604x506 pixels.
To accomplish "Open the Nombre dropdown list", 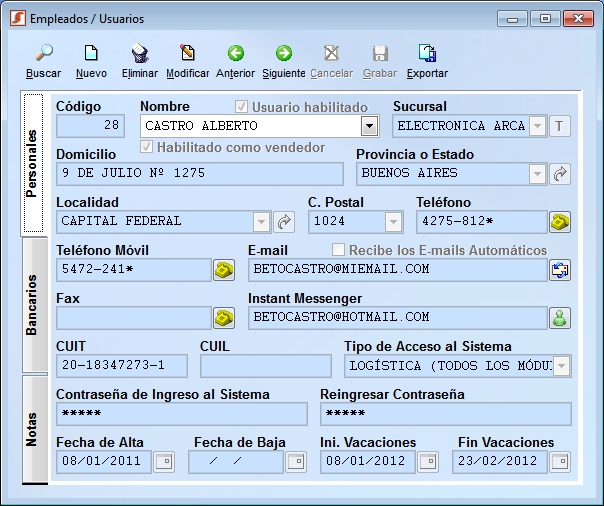I will tap(370, 126).
